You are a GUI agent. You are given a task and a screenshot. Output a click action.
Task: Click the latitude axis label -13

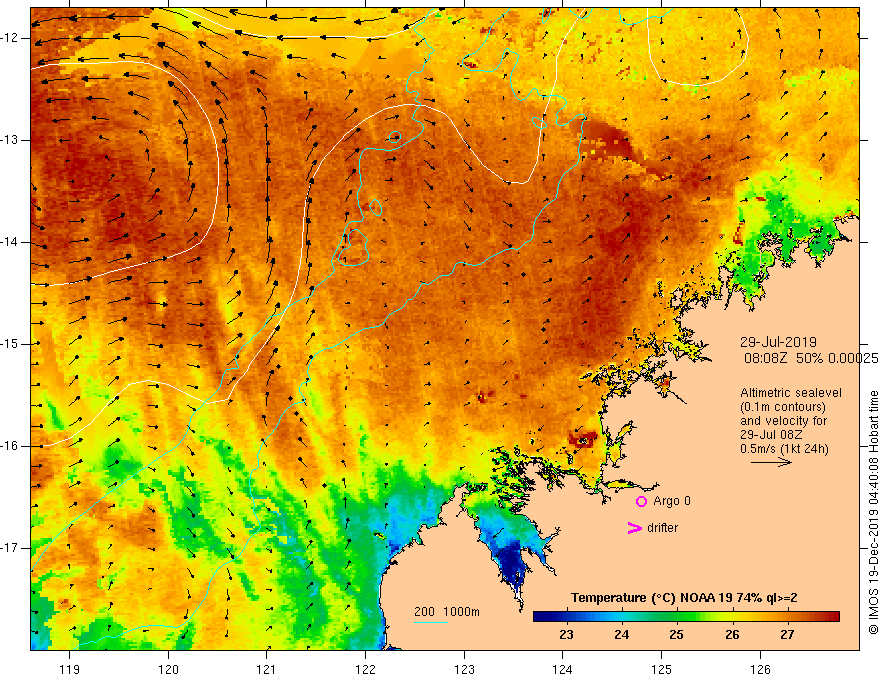[x=10, y=140]
